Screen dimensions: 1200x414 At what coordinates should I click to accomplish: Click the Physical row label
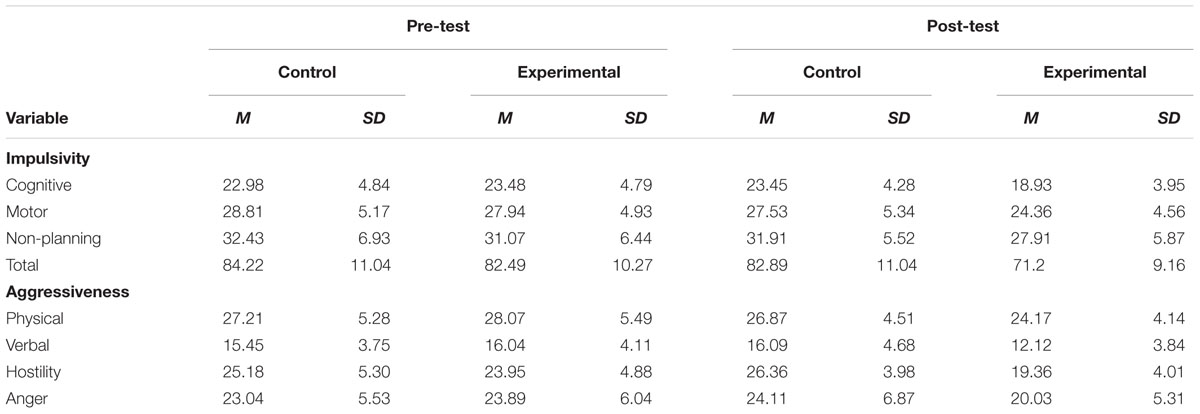(33, 319)
